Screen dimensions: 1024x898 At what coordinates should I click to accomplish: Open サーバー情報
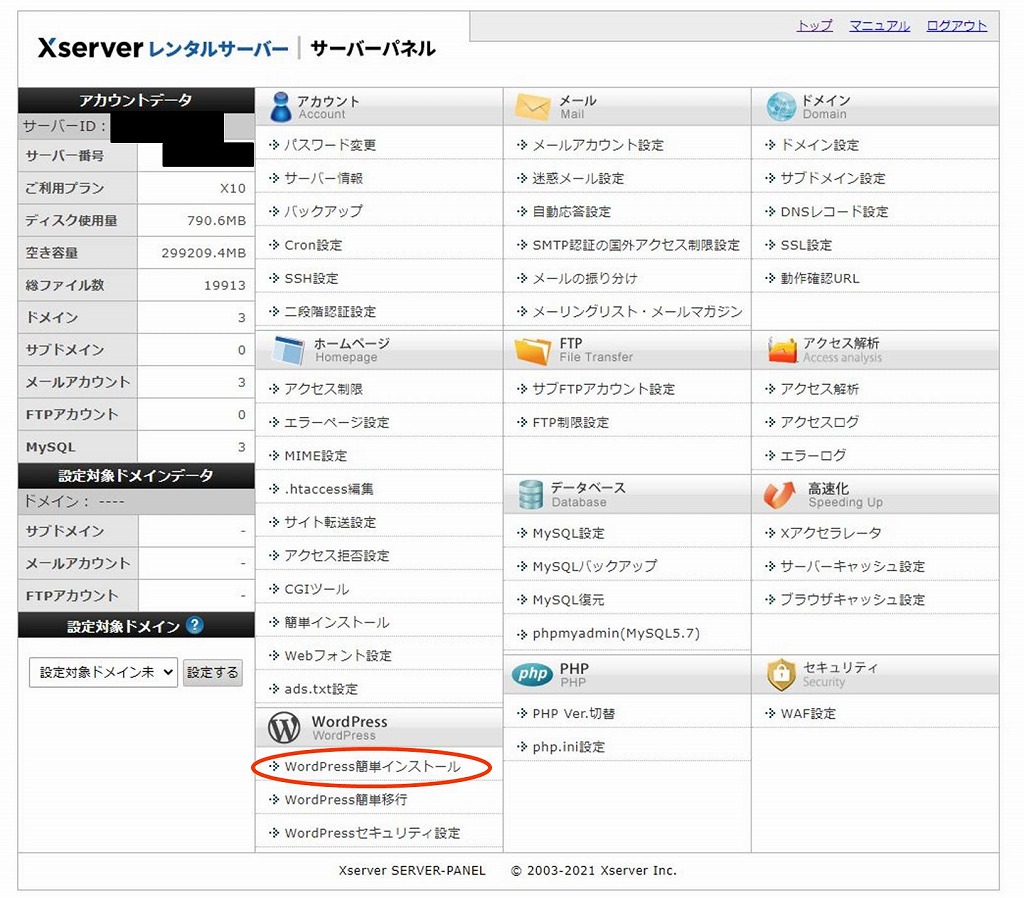[323, 178]
